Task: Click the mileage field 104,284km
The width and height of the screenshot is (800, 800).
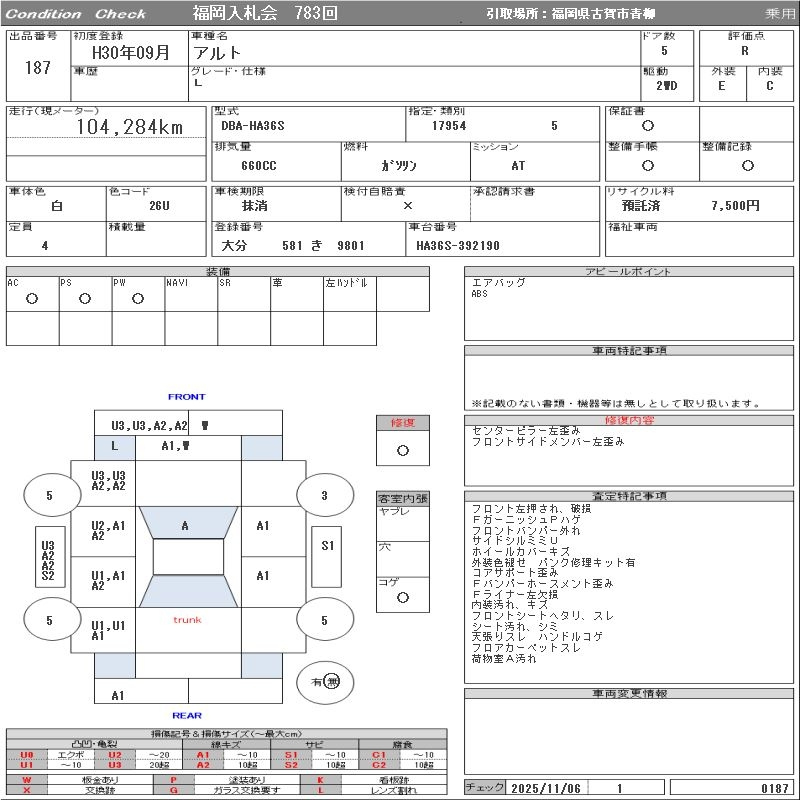Action: point(130,127)
